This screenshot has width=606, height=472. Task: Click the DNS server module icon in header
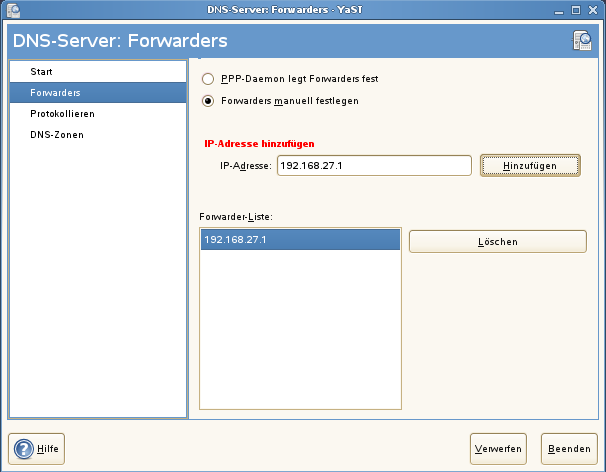tap(582, 41)
